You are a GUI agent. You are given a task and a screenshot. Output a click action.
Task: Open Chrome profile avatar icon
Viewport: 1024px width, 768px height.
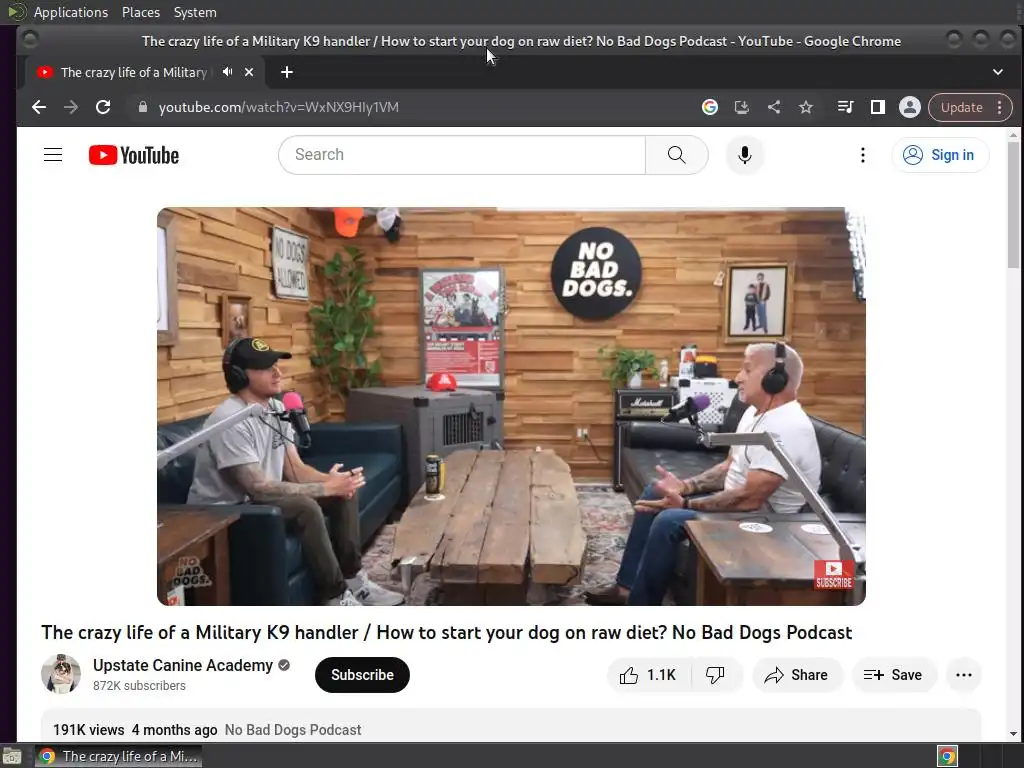click(x=910, y=107)
